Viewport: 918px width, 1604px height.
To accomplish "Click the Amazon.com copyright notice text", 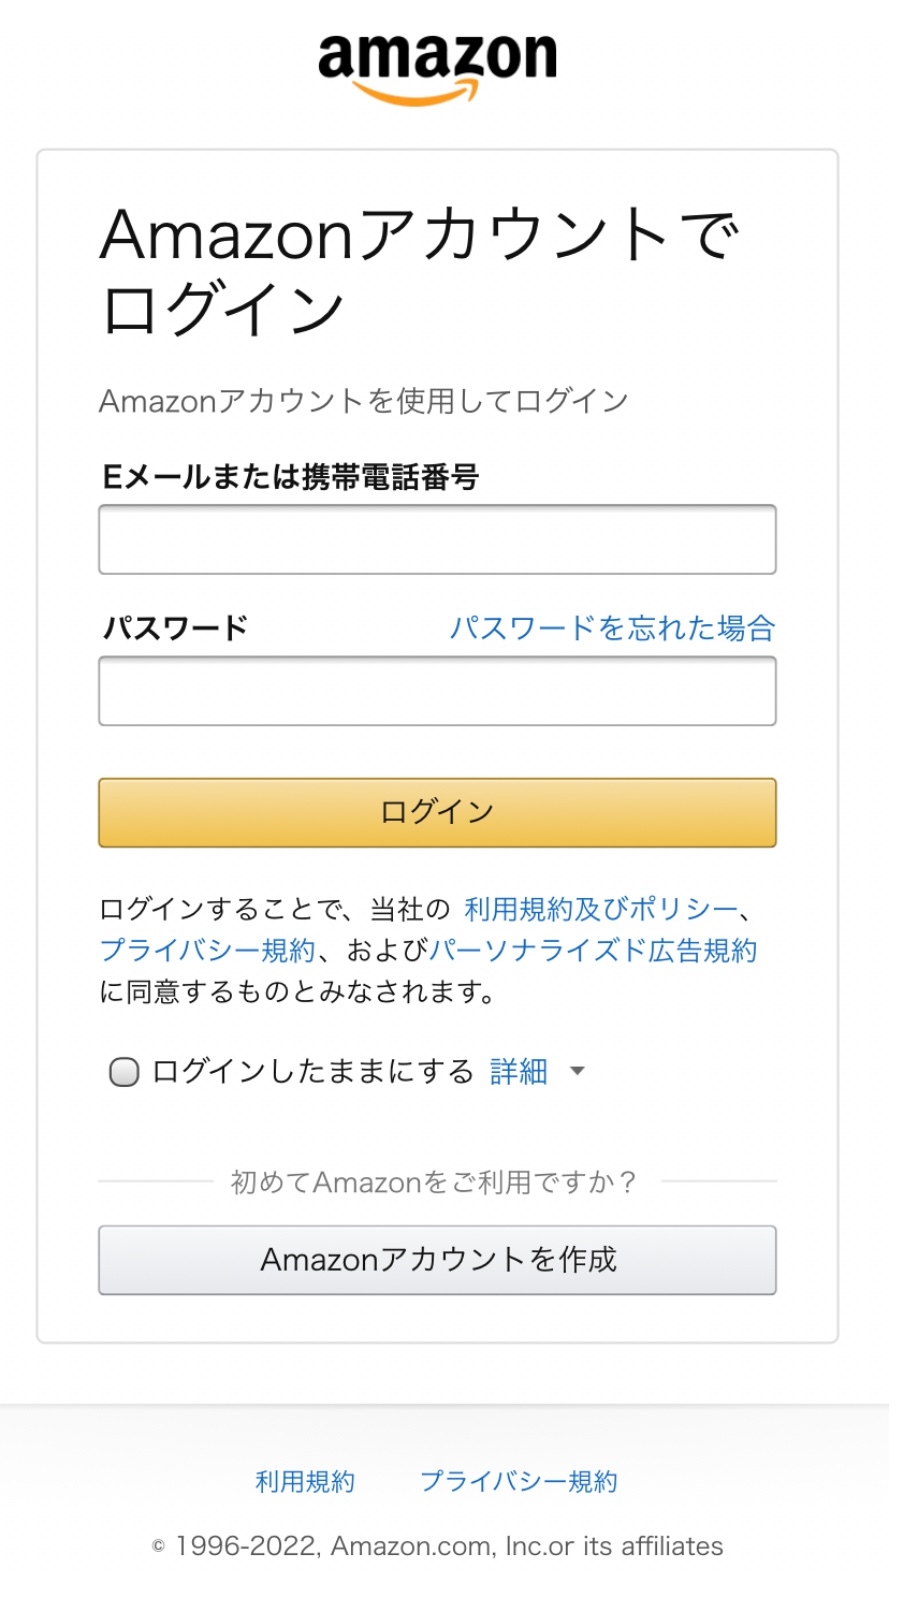I will 438,1546.
